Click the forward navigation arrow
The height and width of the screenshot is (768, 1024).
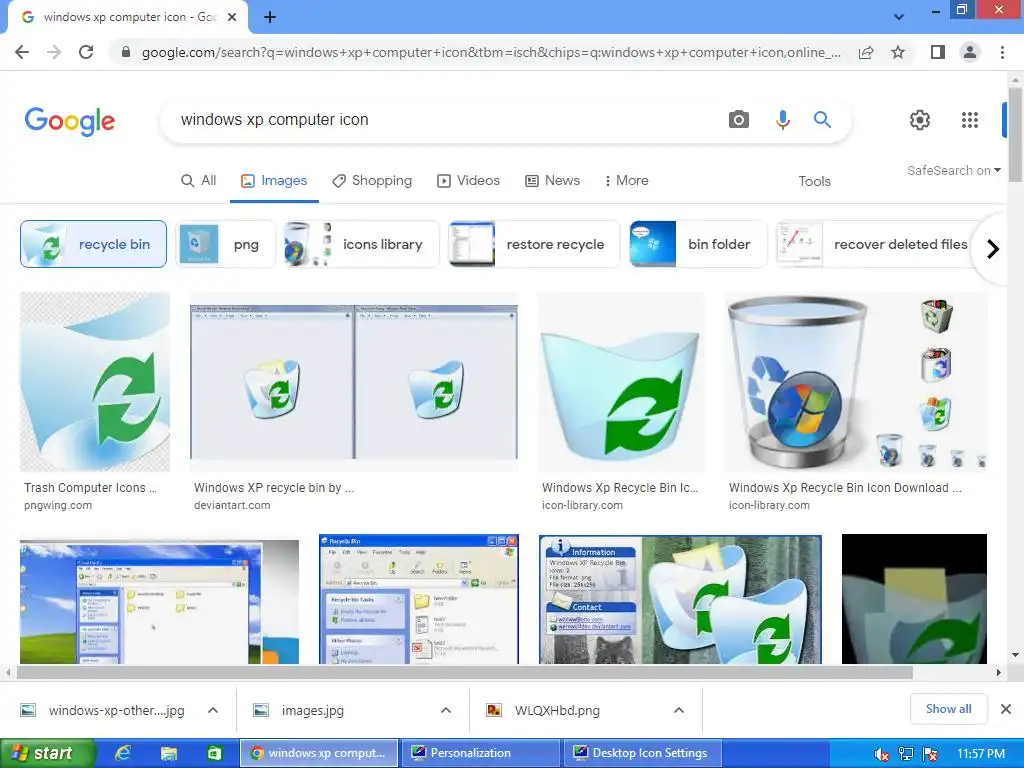pos(54,52)
